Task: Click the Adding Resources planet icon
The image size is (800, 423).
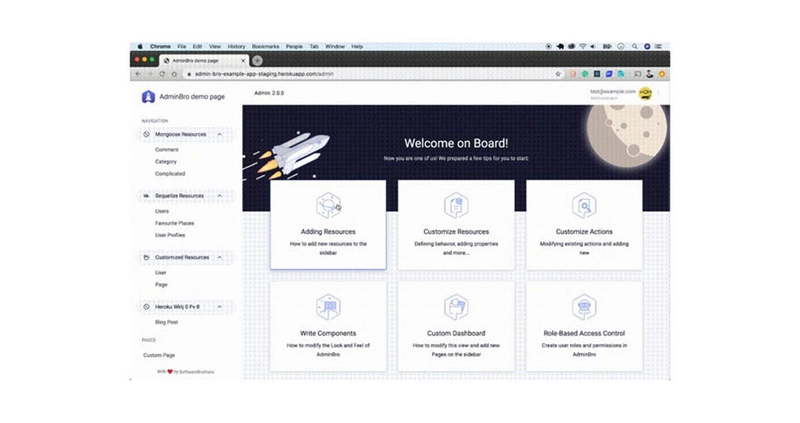Action: (x=328, y=206)
